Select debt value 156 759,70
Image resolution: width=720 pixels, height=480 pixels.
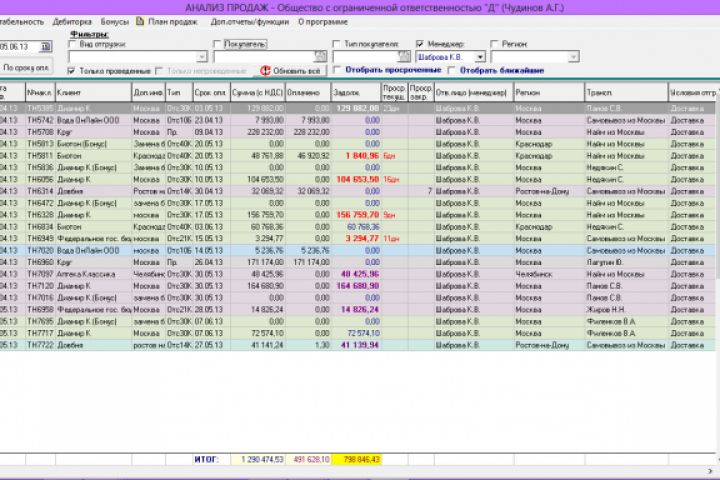click(358, 215)
